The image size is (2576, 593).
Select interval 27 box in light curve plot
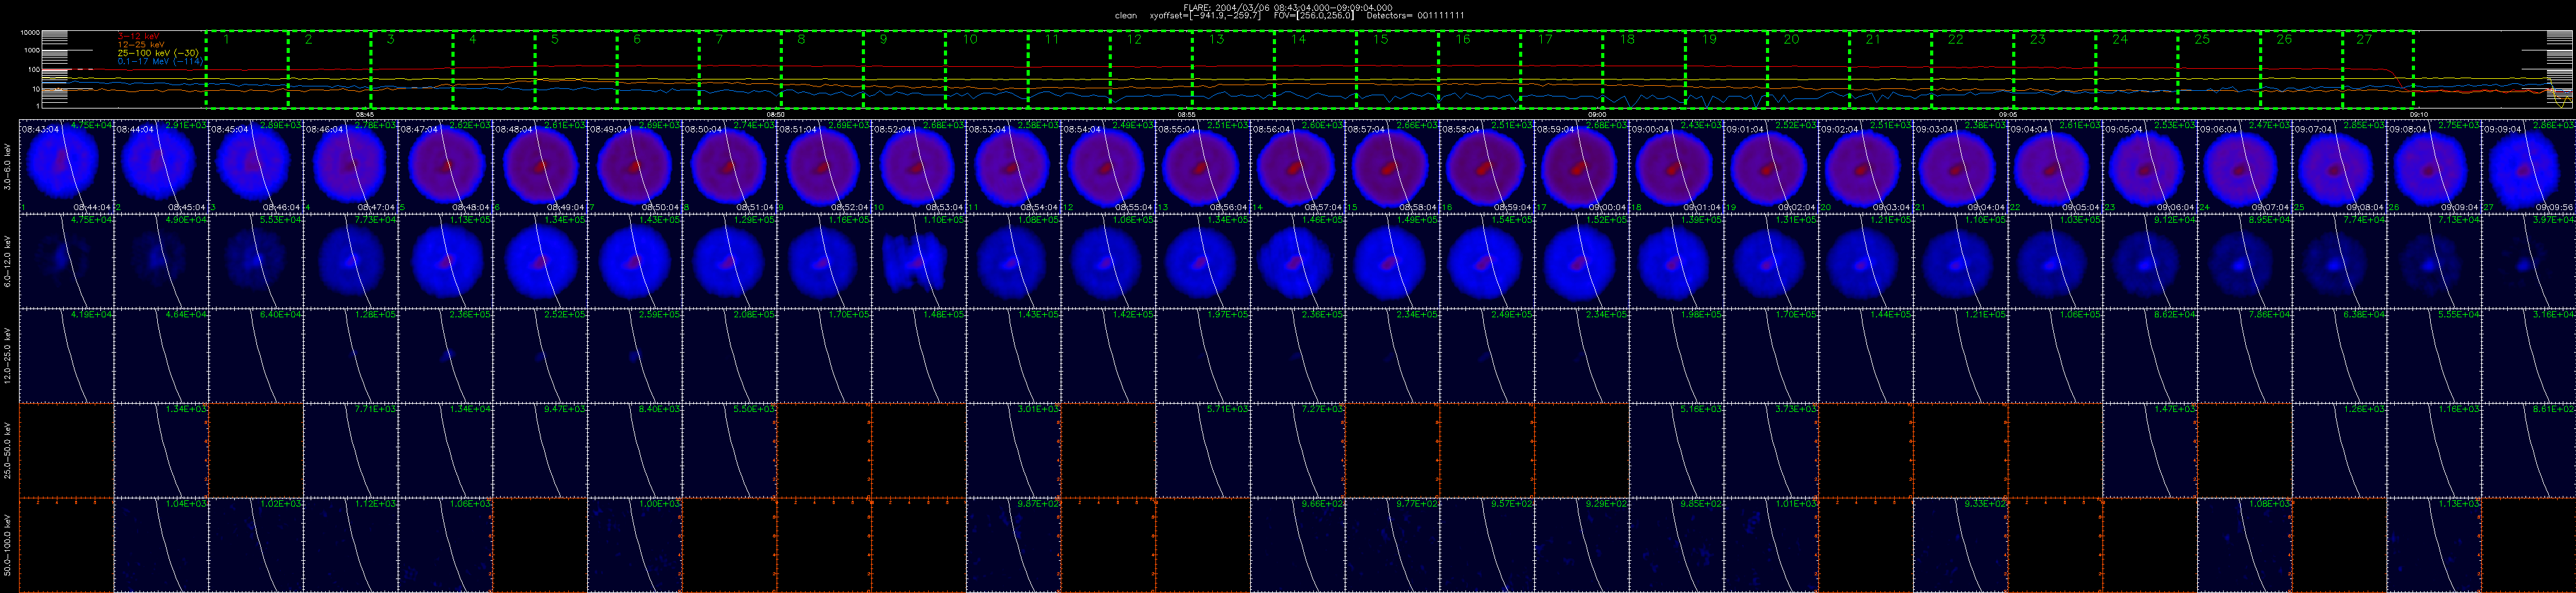click(x=2378, y=69)
